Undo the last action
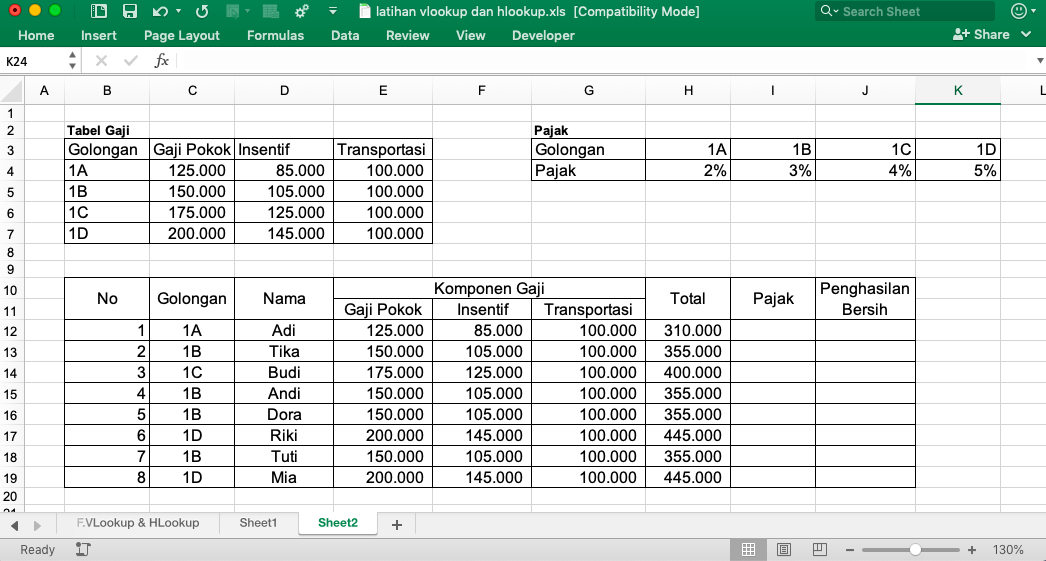1046x561 pixels. [x=160, y=11]
